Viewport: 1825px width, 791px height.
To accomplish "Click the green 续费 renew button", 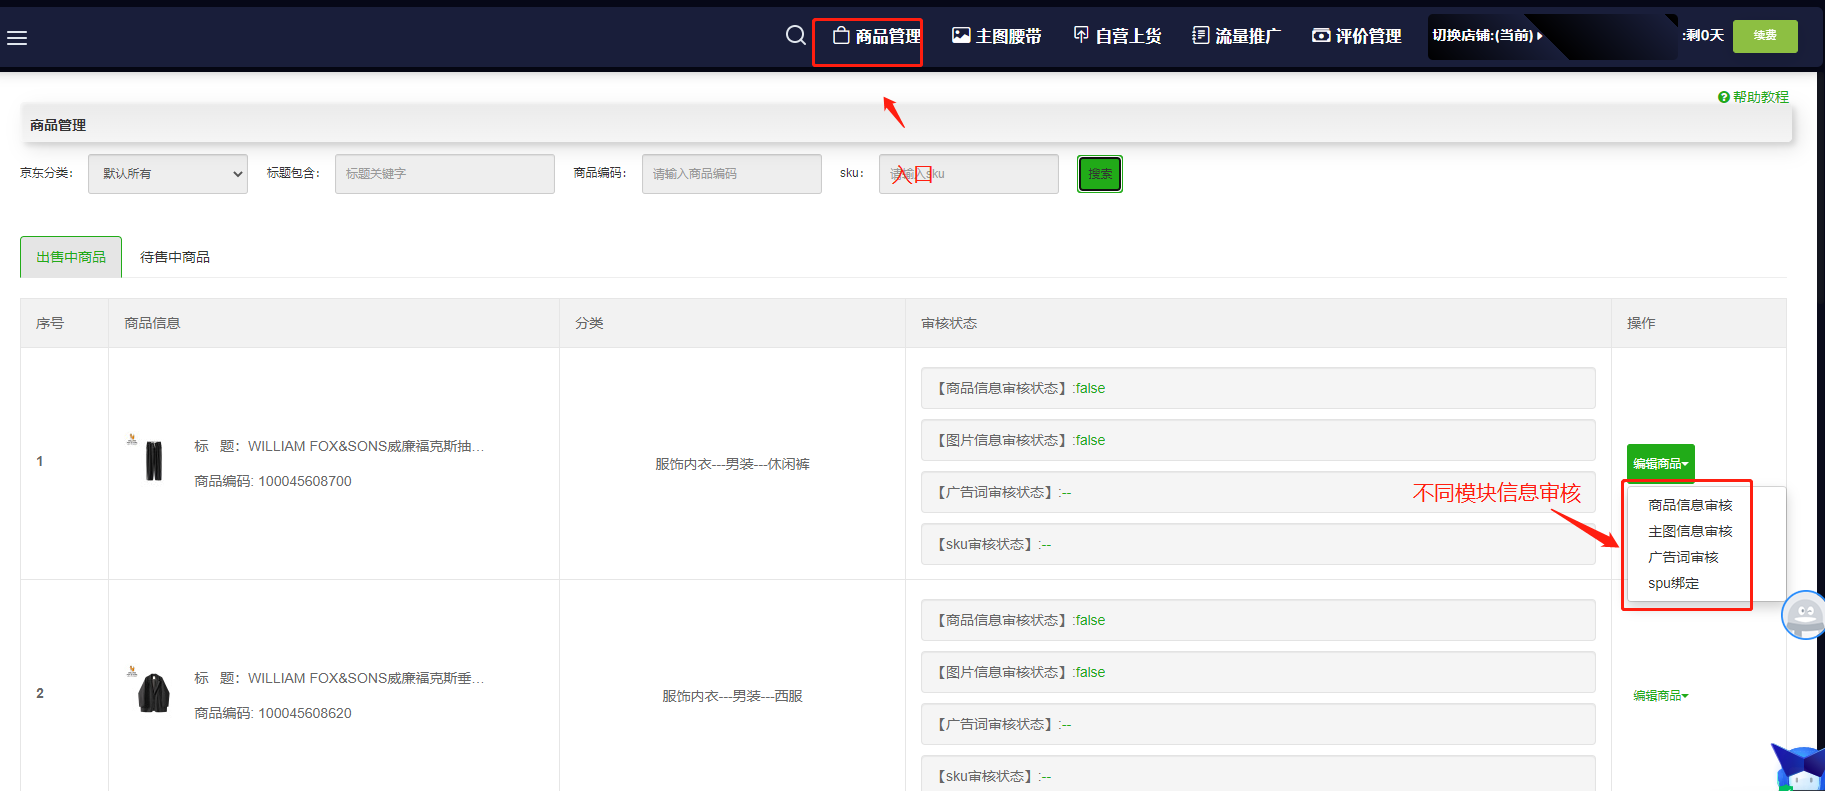I will click(1764, 36).
